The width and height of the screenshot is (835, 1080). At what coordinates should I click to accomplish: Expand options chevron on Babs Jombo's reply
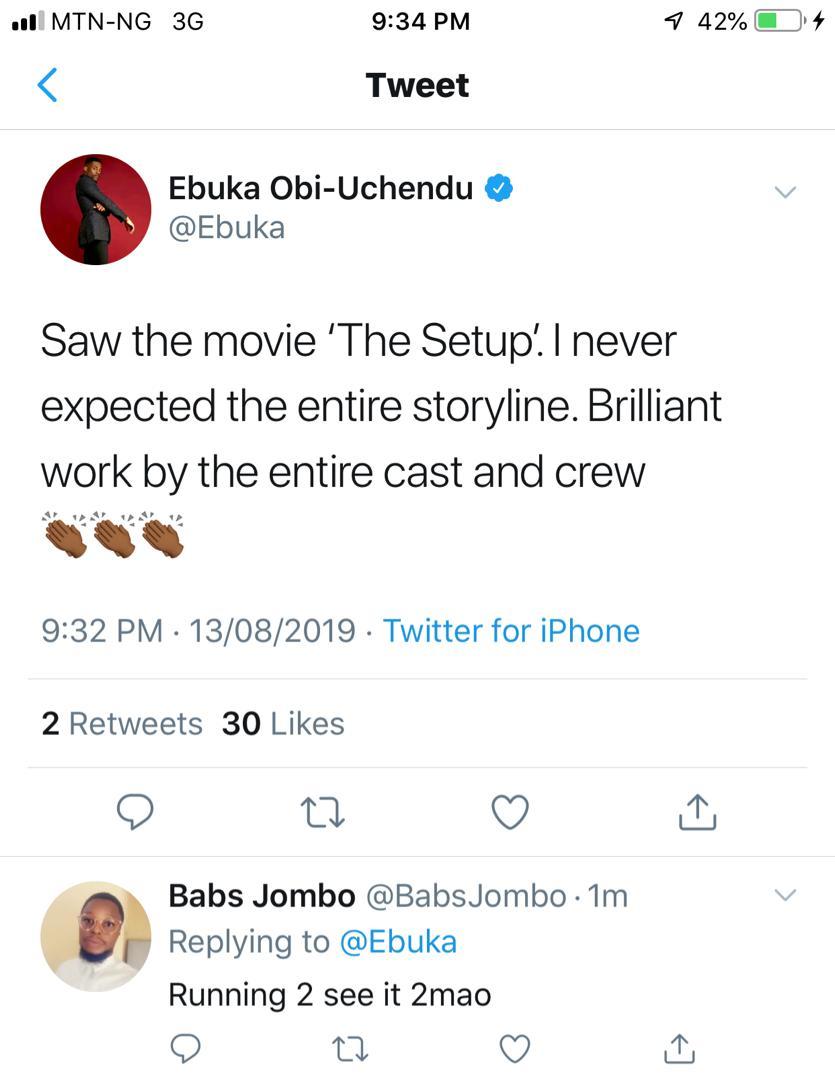coord(786,894)
